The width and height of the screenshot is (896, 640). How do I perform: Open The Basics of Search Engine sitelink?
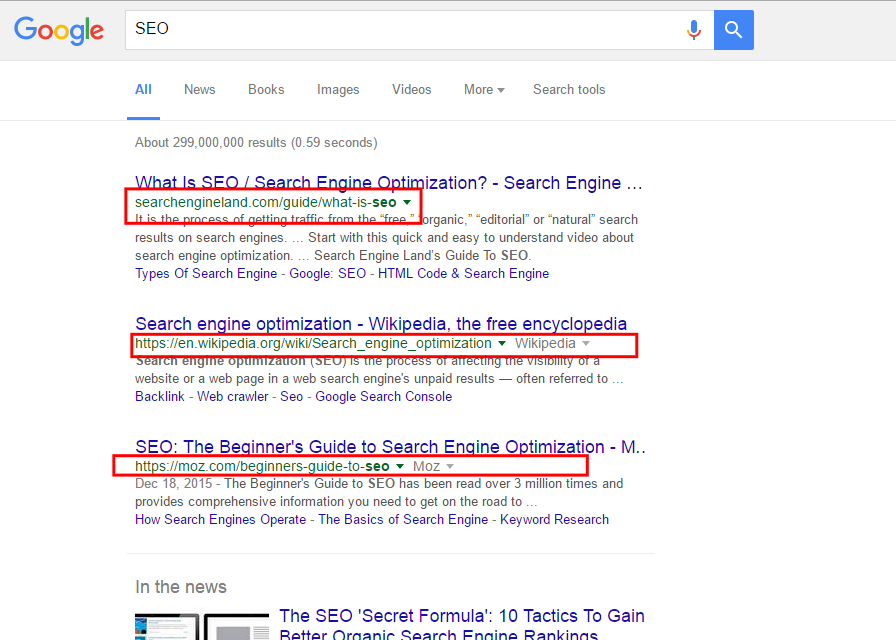pyautogui.click(x=403, y=519)
